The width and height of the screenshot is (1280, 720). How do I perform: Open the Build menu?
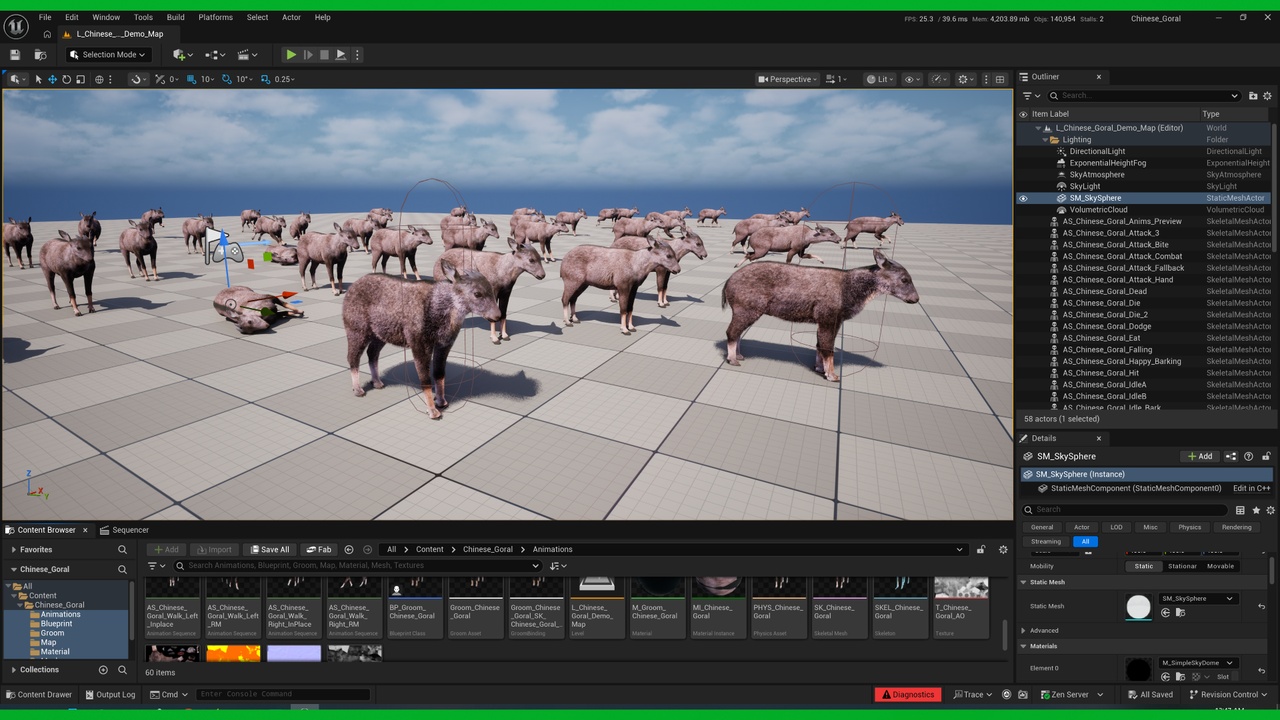[x=176, y=17]
